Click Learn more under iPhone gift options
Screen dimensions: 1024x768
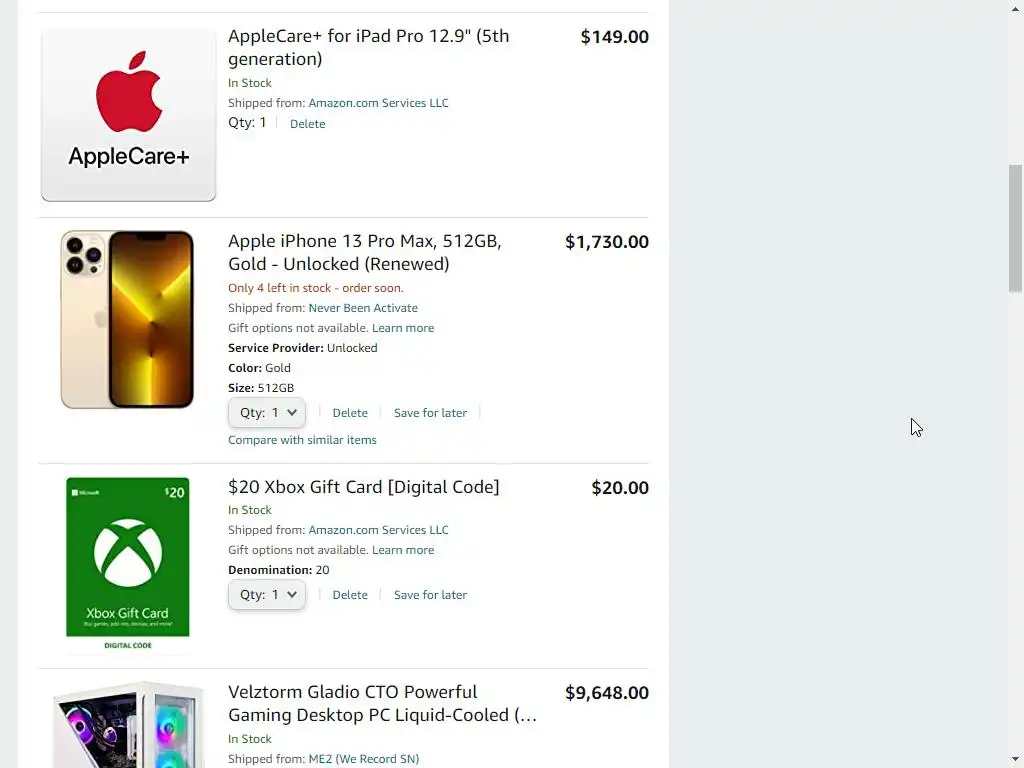pyautogui.click(x=403, y=328)
